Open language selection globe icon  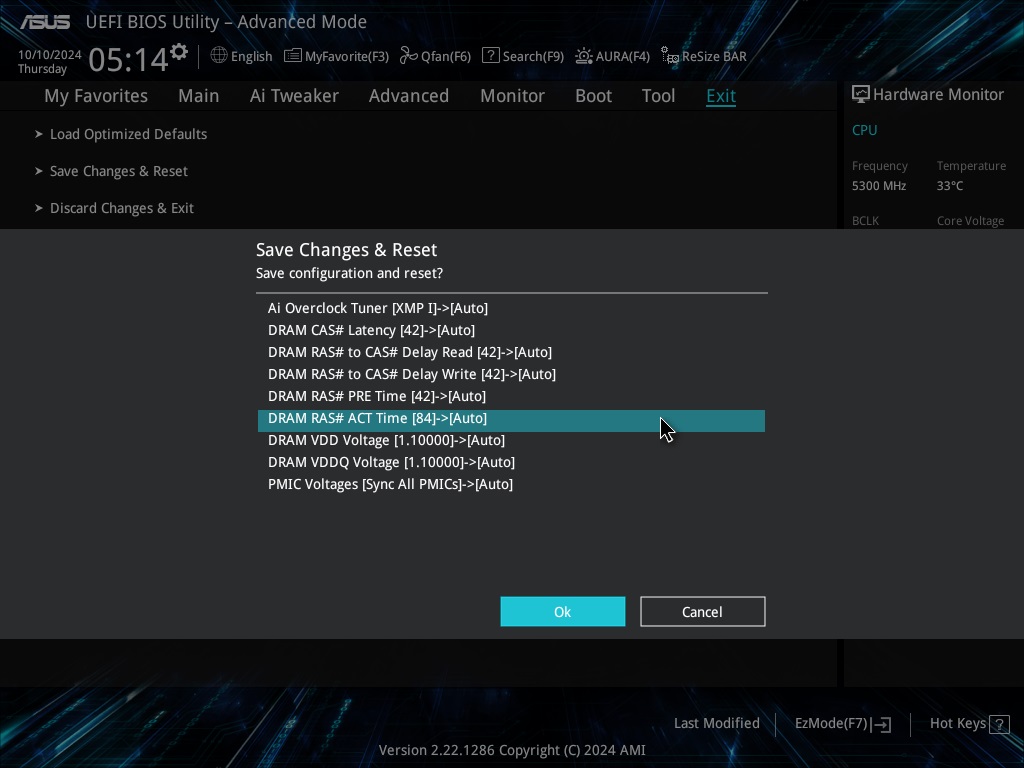click(219, 56)
